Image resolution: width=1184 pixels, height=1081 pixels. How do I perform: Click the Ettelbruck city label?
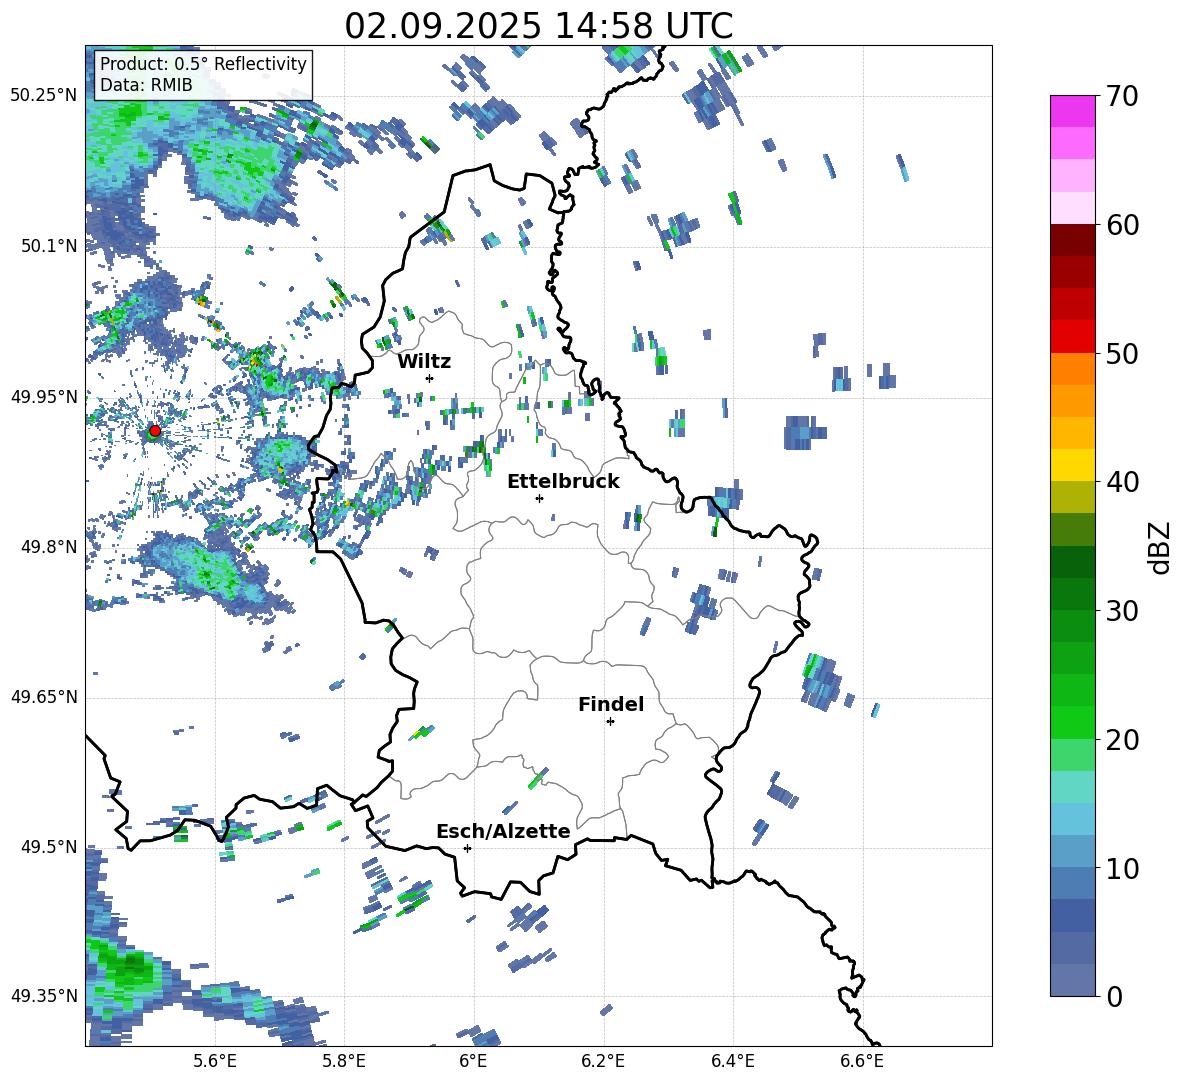pos(563,482)
